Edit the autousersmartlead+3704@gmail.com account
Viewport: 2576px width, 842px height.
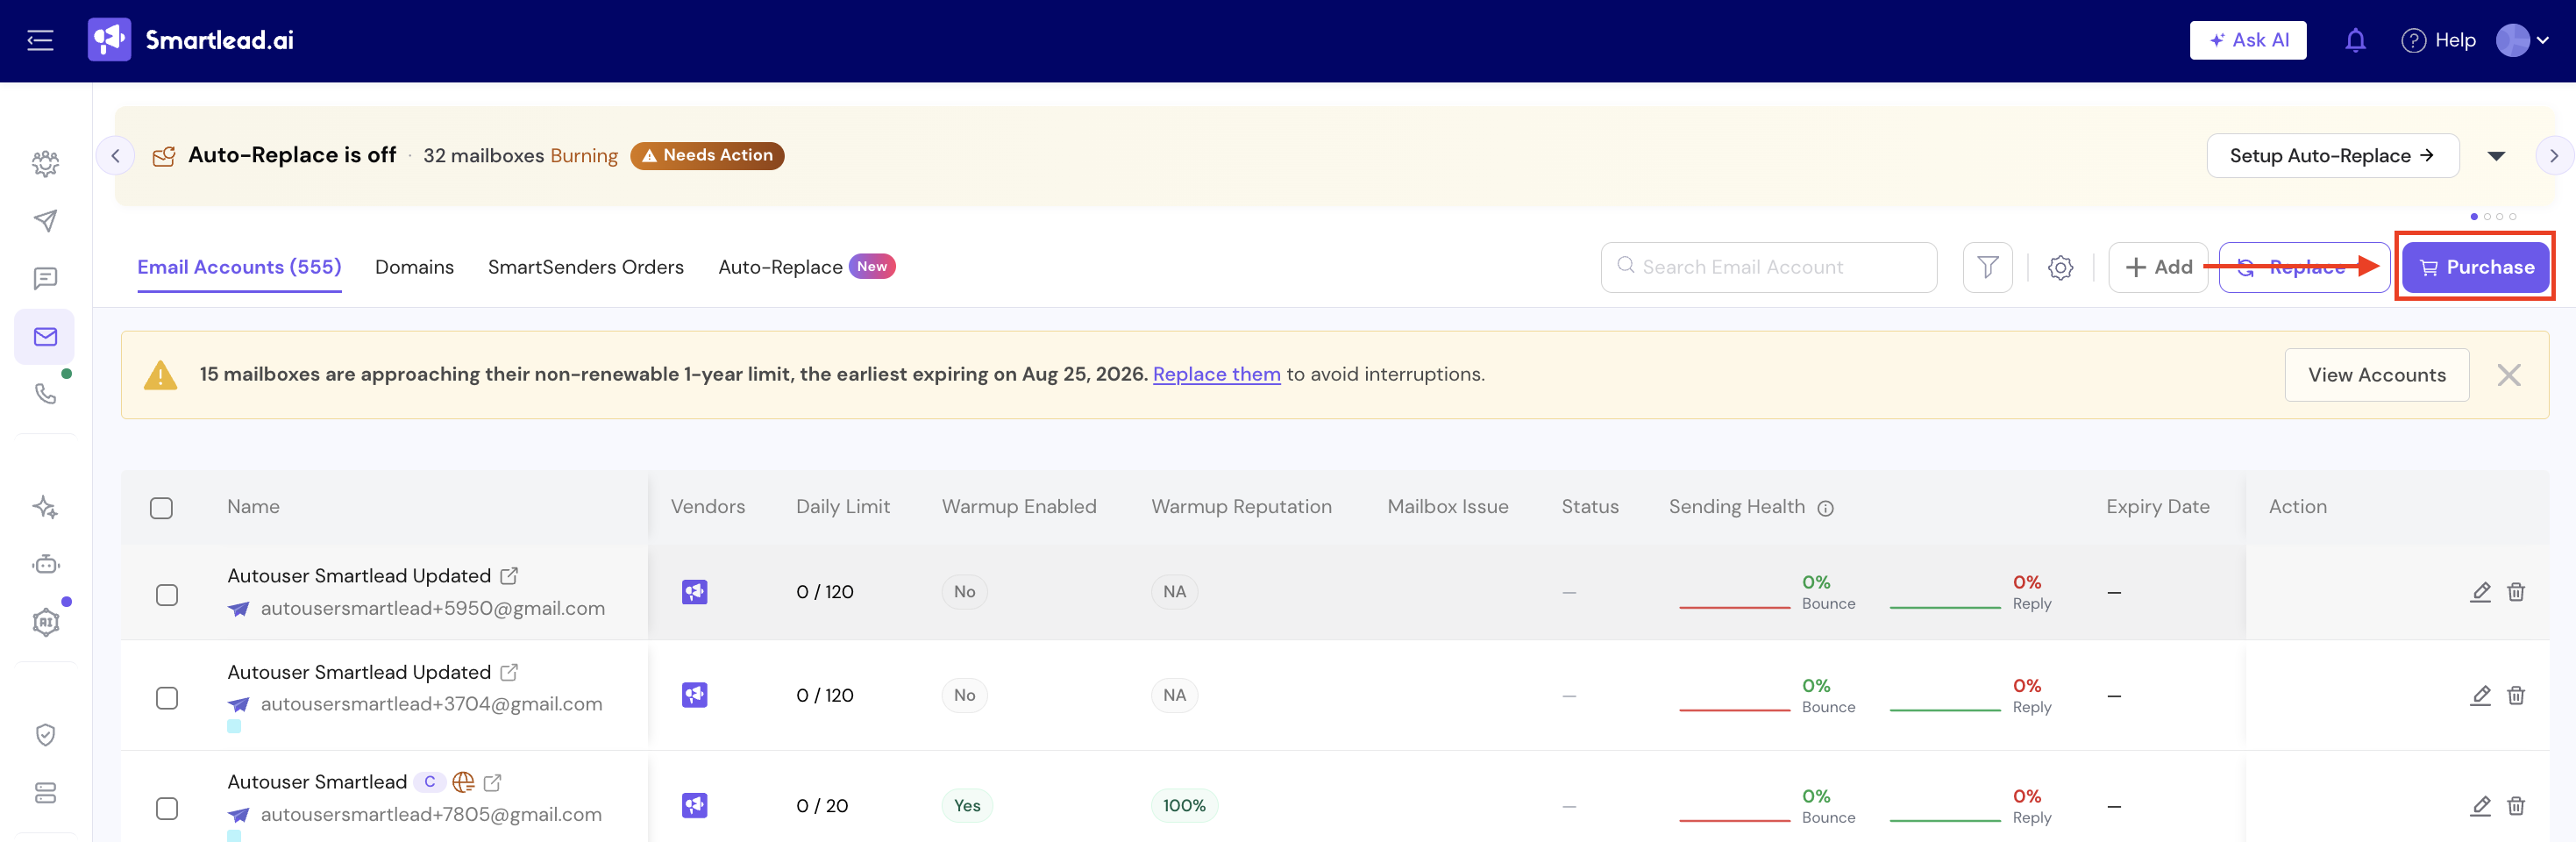pos(2480,695)
